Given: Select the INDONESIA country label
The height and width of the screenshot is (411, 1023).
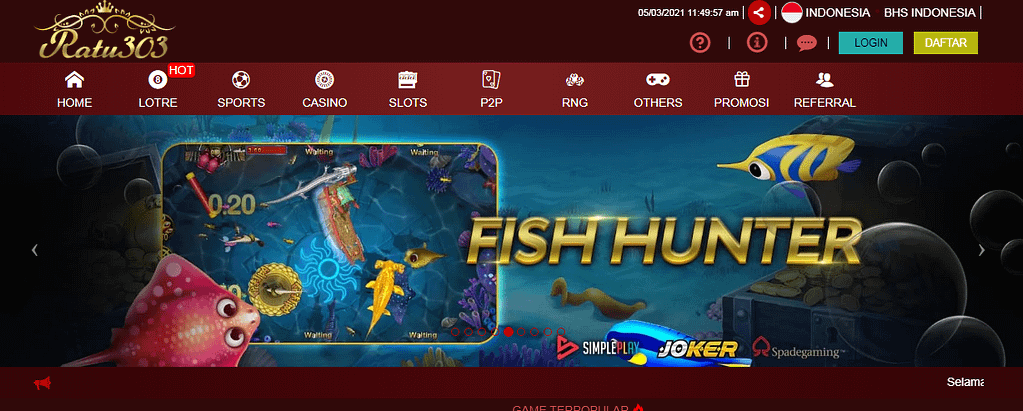Looking at the screenshot, I should click(838, 12).
